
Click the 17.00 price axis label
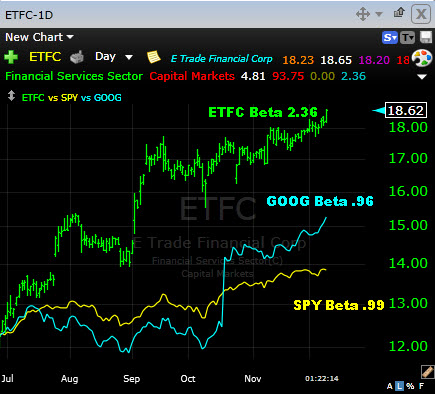click(x=408, y=158)
